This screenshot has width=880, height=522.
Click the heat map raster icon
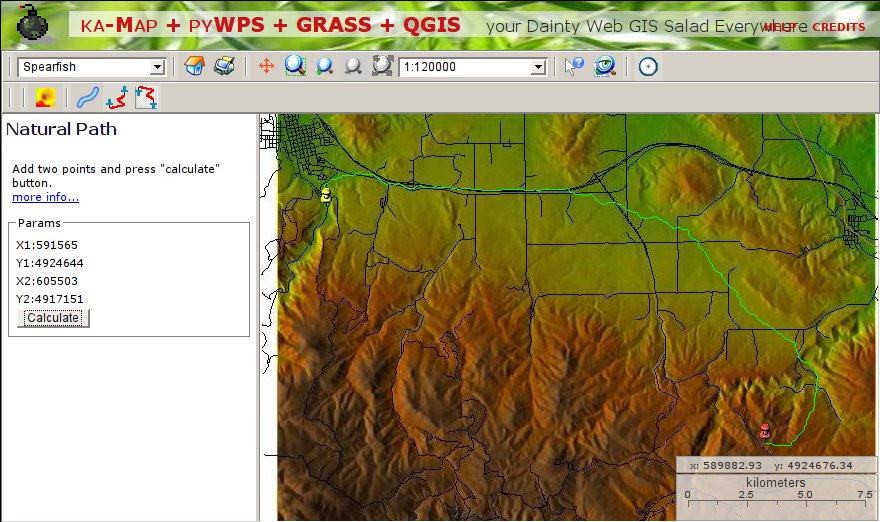45,98
